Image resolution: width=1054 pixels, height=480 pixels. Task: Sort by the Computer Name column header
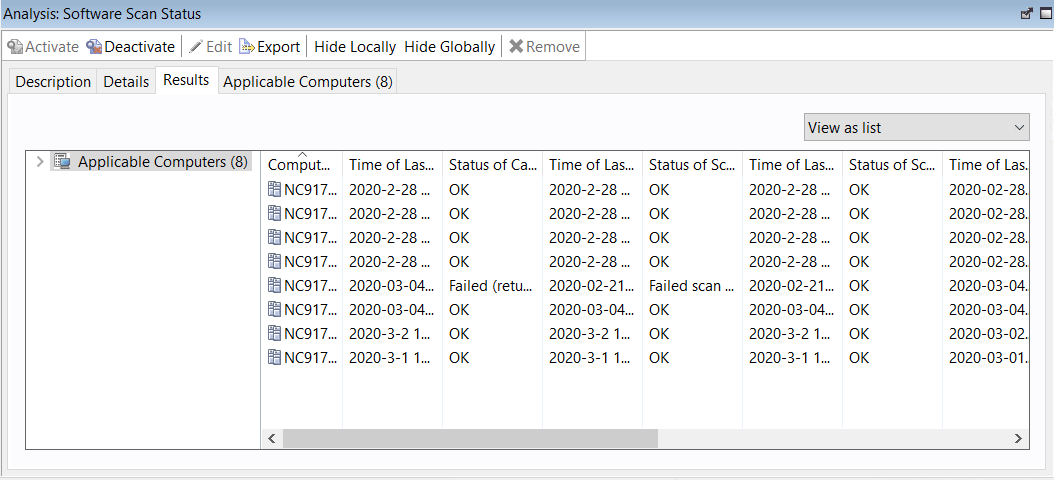coord(299,165)
